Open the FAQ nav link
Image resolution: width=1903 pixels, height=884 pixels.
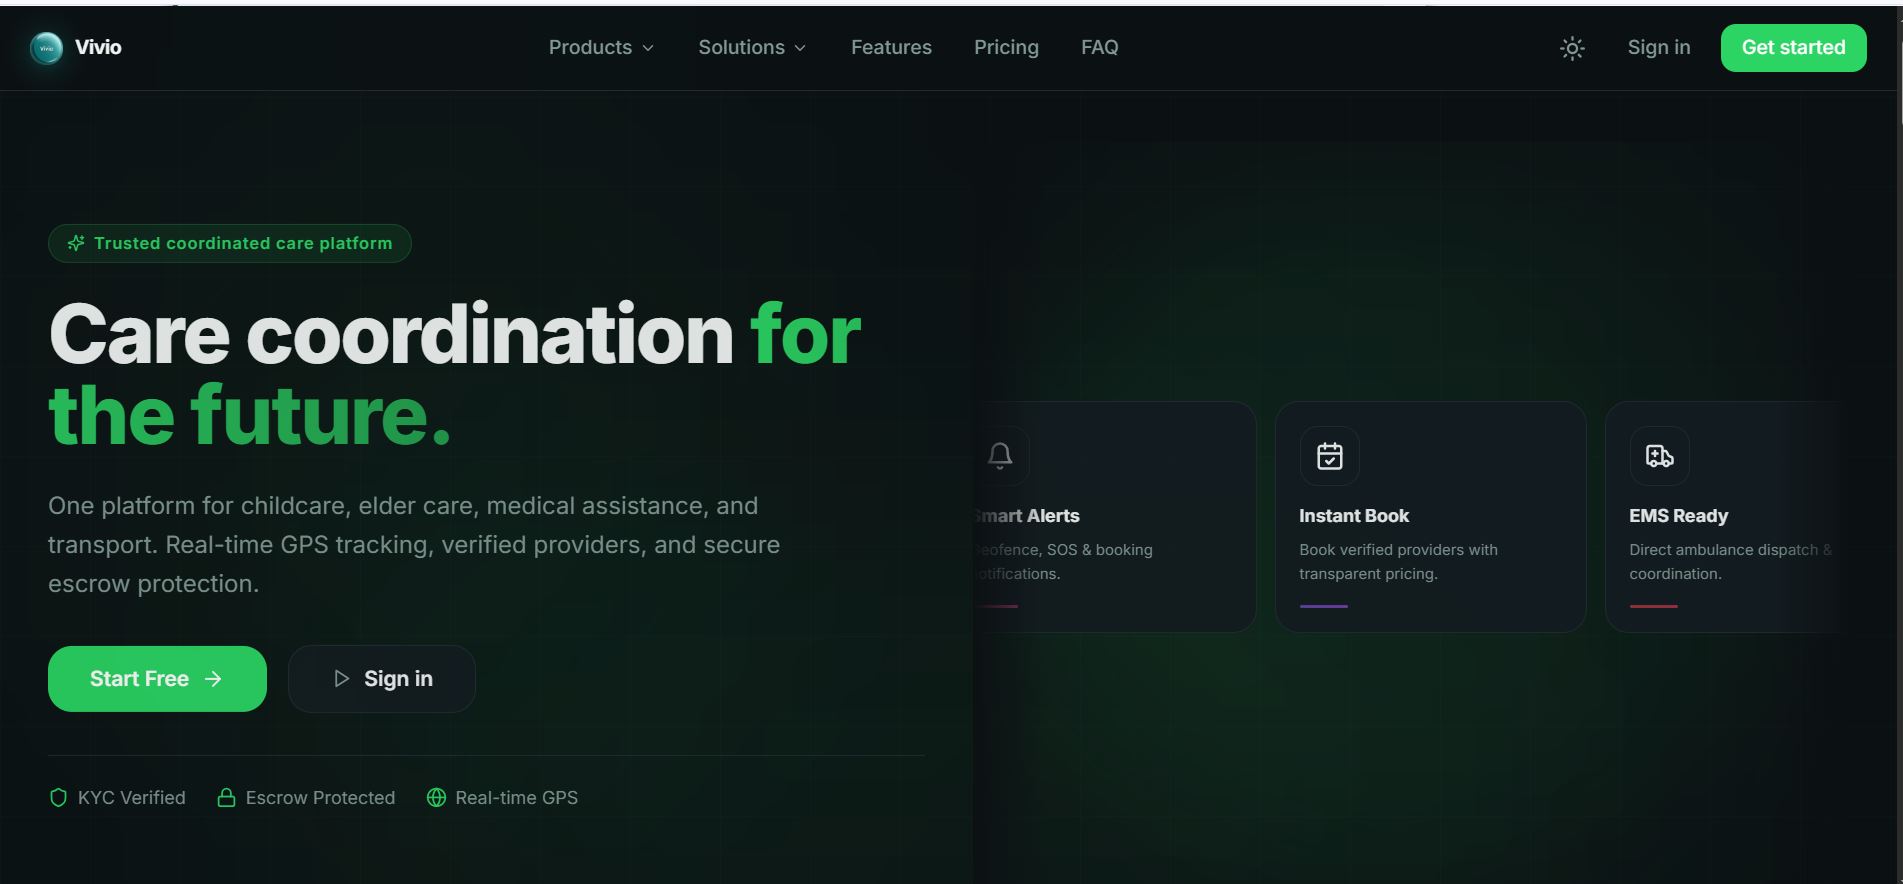[x=1100, y=47]
